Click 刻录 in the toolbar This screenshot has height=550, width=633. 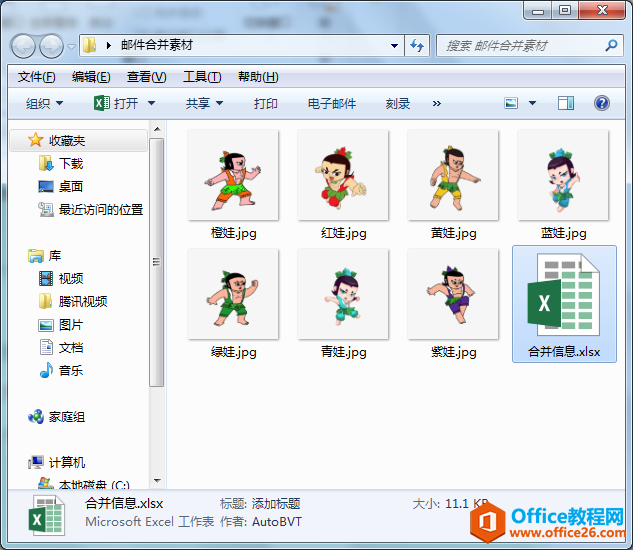tap(398, 103)
